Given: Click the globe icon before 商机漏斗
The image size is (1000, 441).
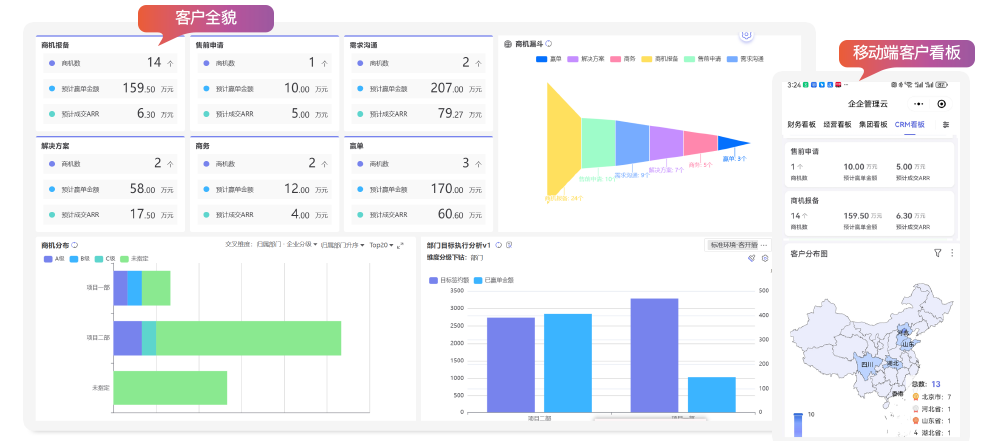Looking at the screenshot, I should click(x=508, y=44).
